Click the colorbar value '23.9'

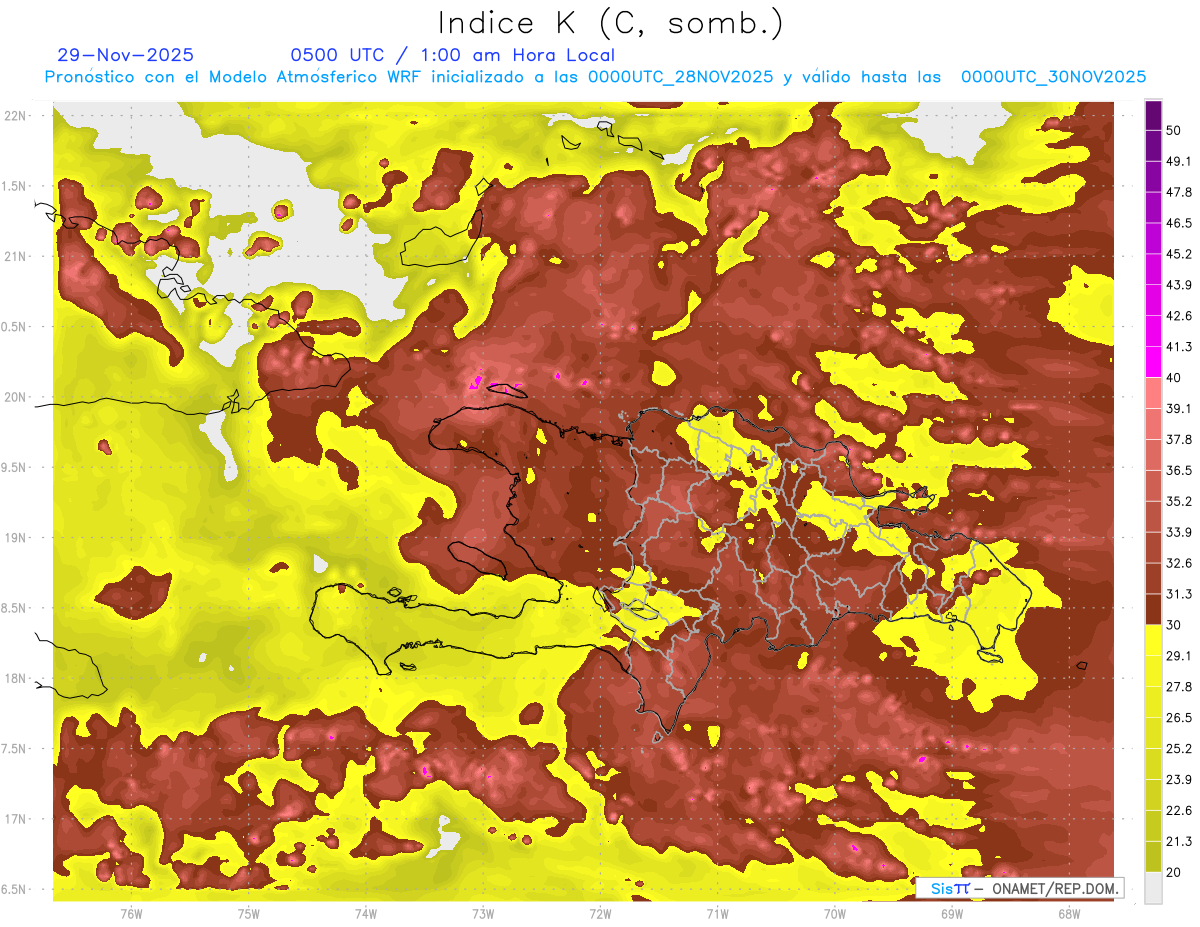pos(1179,779)
